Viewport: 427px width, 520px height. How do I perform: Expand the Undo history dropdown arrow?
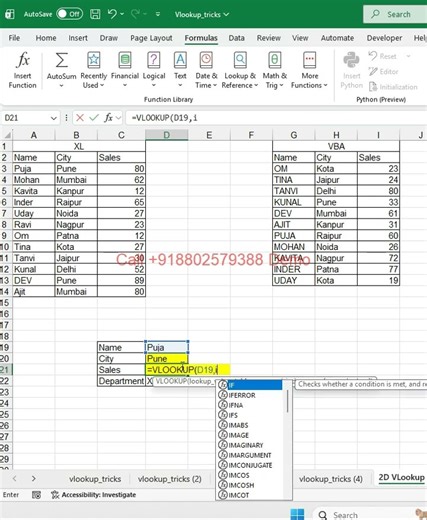coord(122,14)
